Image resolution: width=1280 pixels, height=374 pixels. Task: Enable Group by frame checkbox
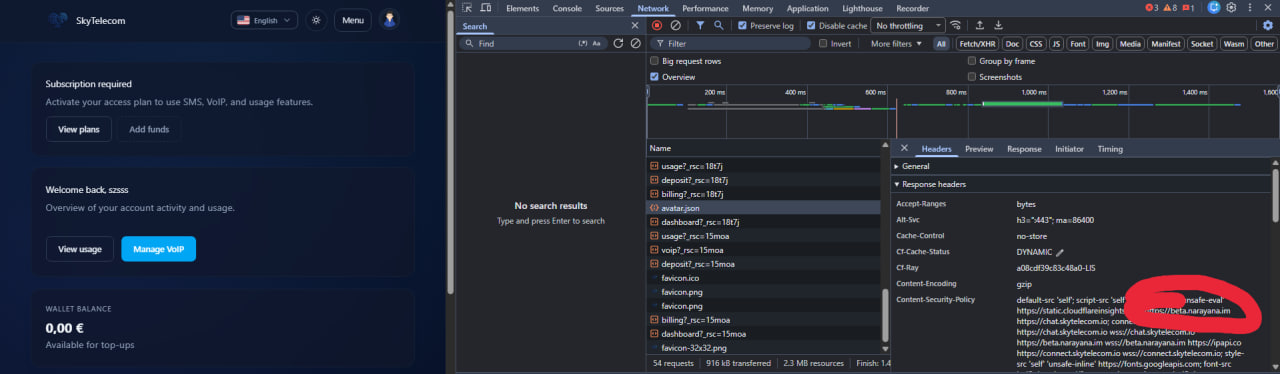click(x=971, y=61)
